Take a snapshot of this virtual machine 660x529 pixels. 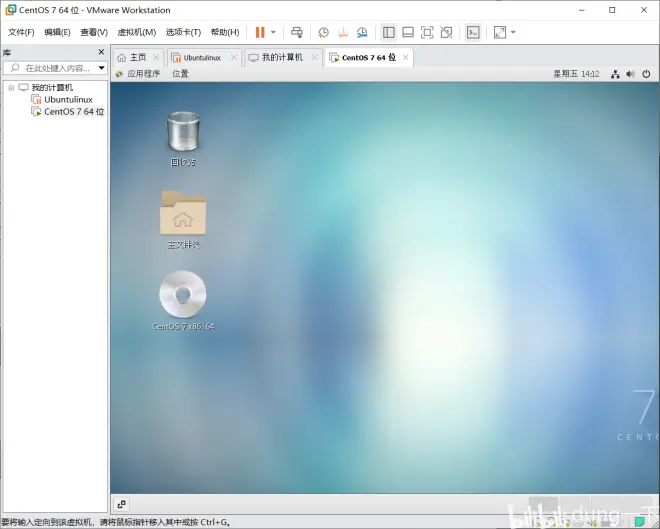[323, 32]
